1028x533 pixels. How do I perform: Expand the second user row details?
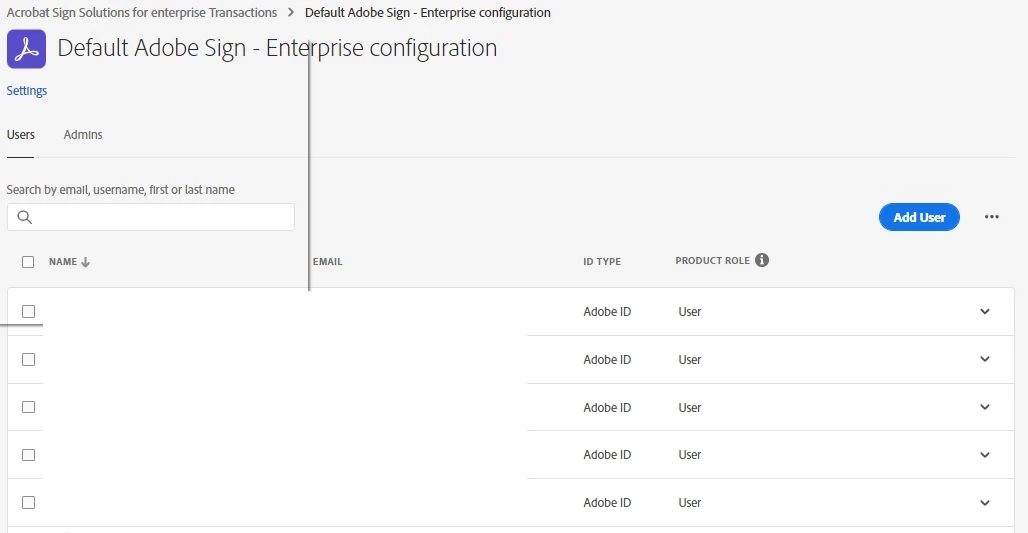(985, 359)
